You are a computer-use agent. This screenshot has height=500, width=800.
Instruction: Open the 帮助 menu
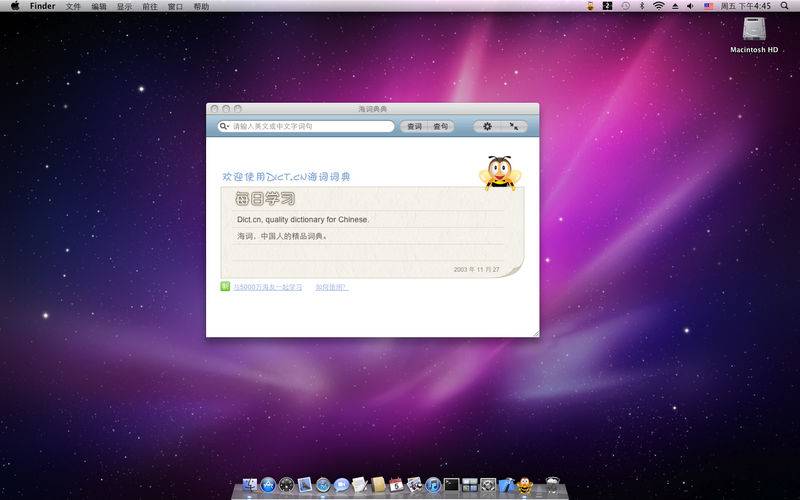point(201,7)
